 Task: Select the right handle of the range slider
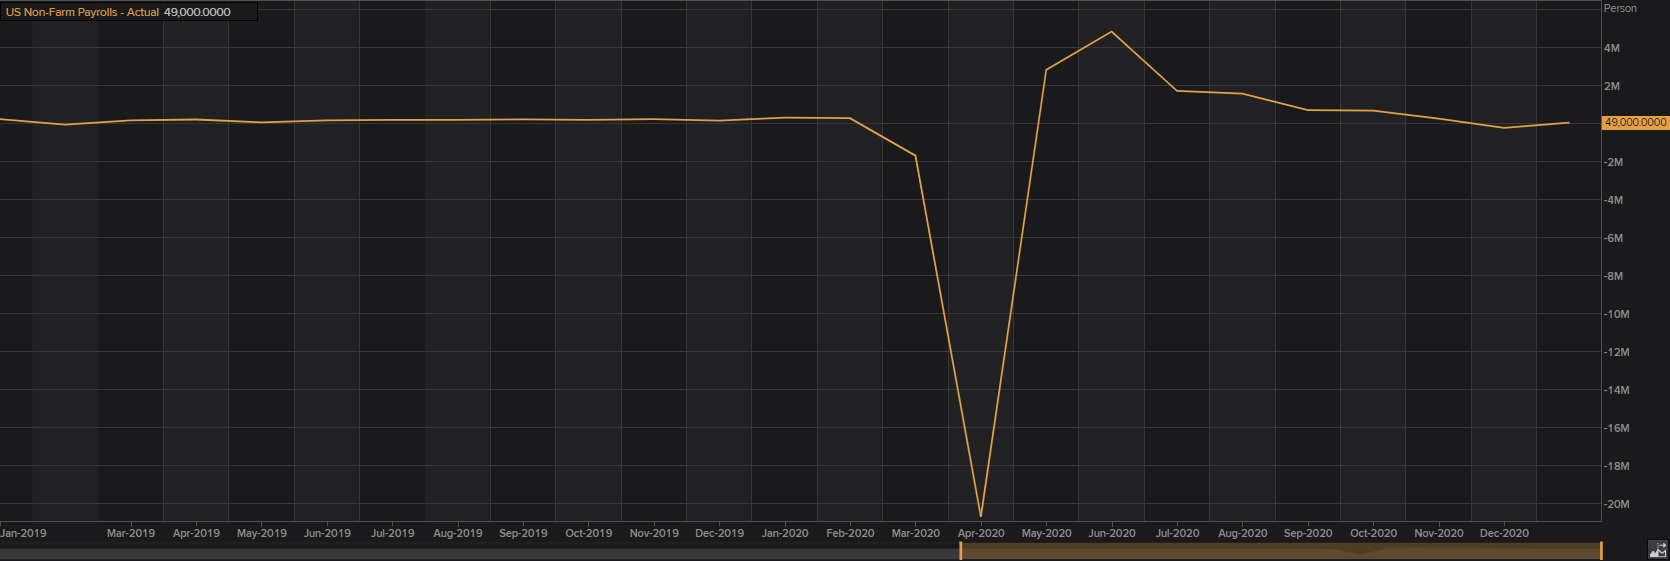coord(1601,550)
